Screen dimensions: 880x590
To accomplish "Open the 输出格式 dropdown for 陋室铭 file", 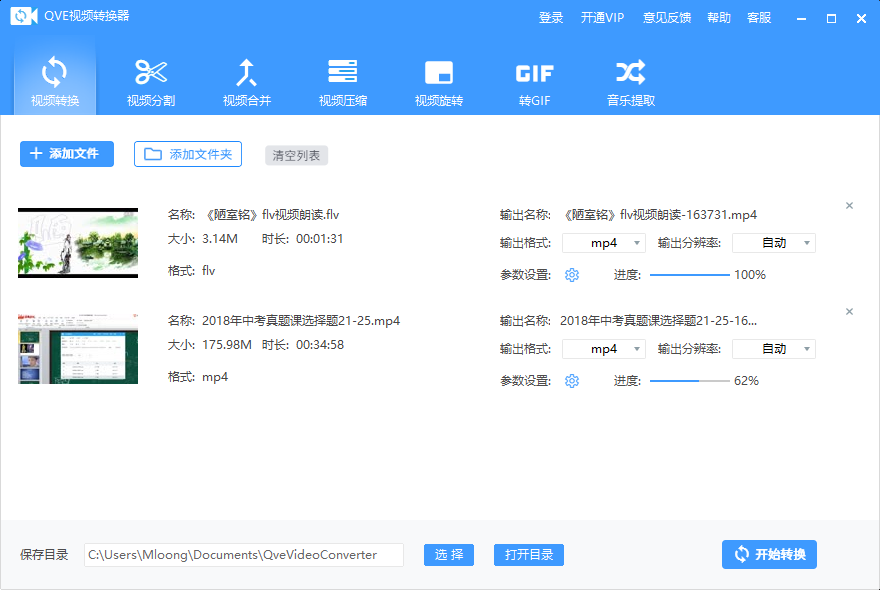I will pos(603,242).
